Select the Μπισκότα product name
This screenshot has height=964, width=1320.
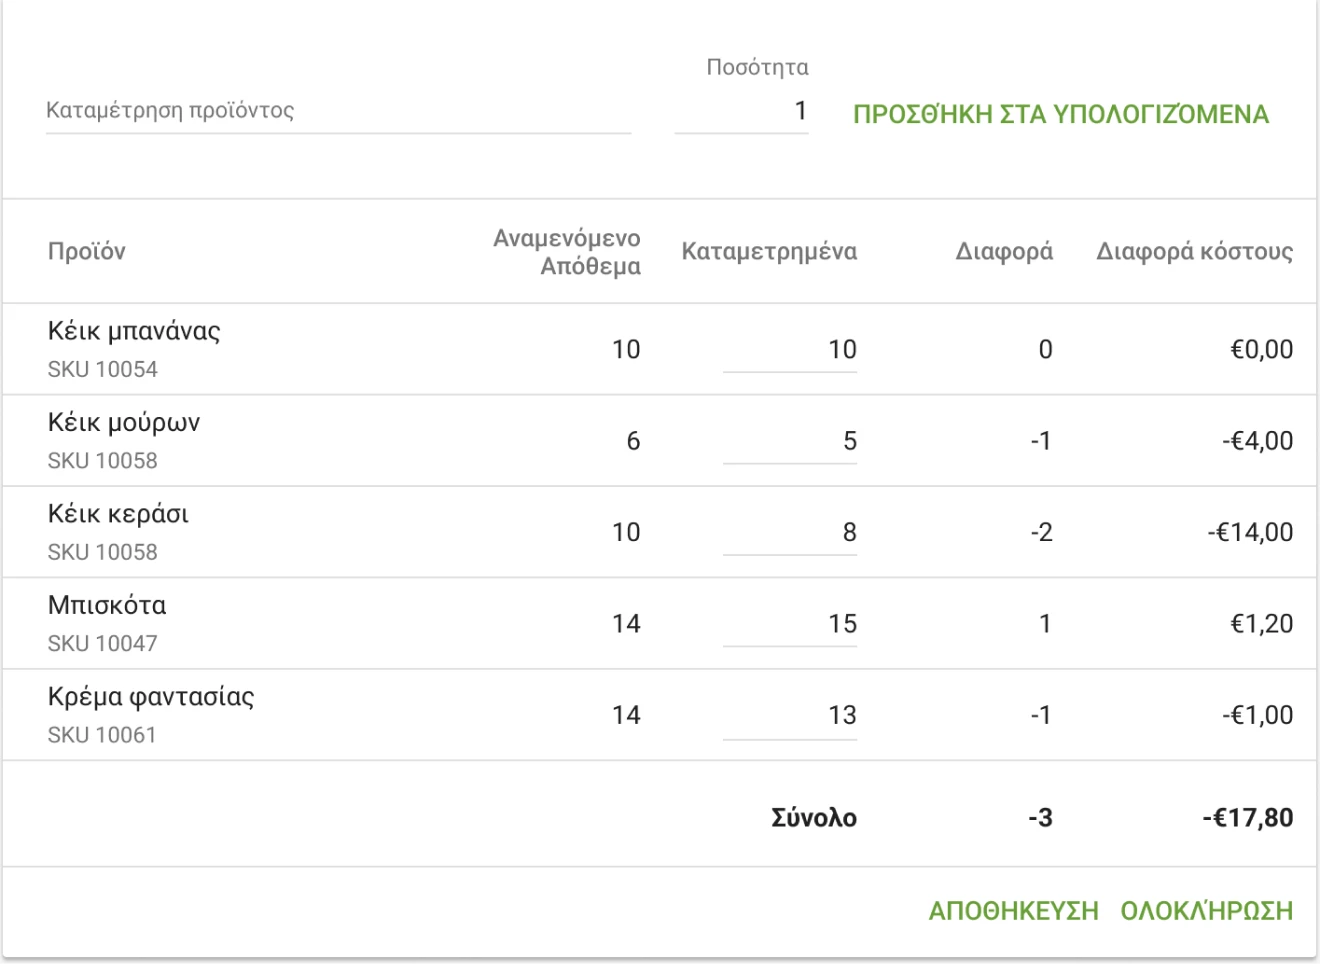click(x=107, y=606)
